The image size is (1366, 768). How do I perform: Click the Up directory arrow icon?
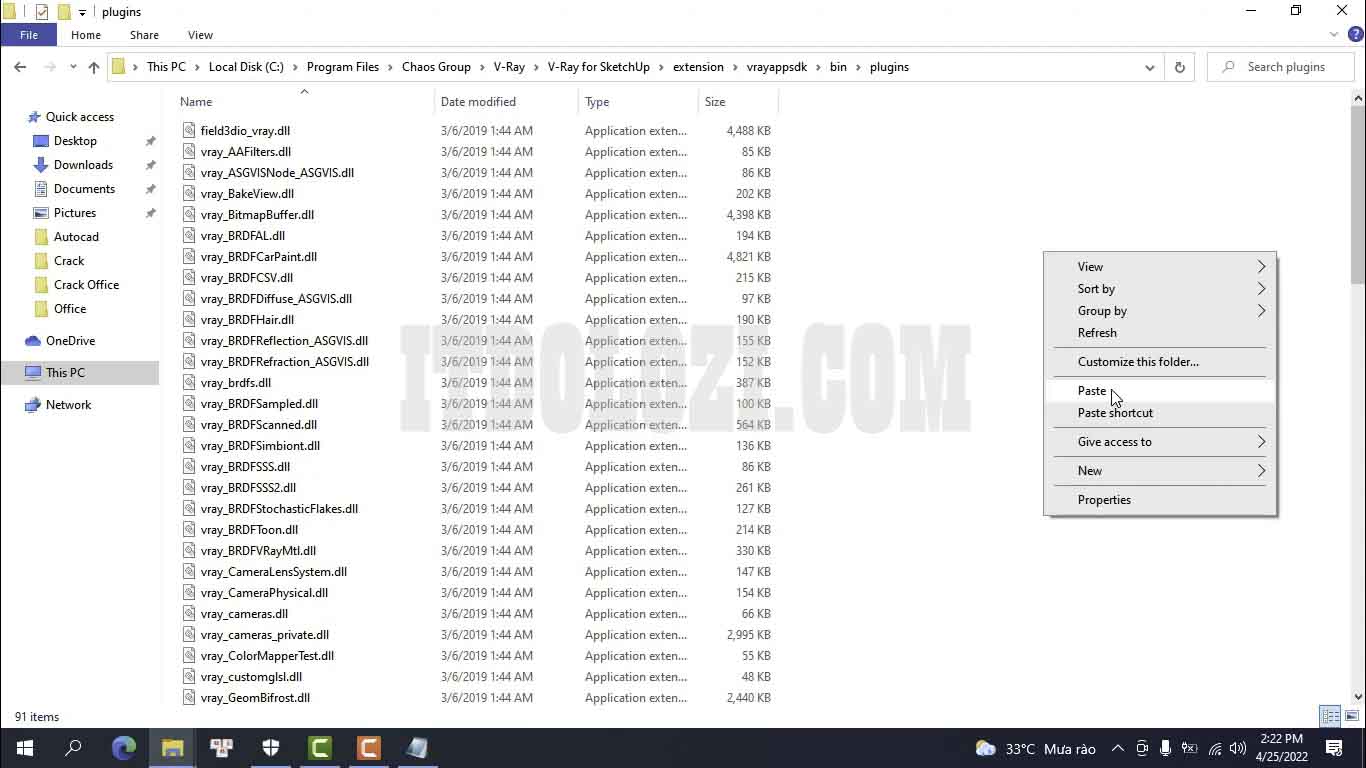click(94, 67)
